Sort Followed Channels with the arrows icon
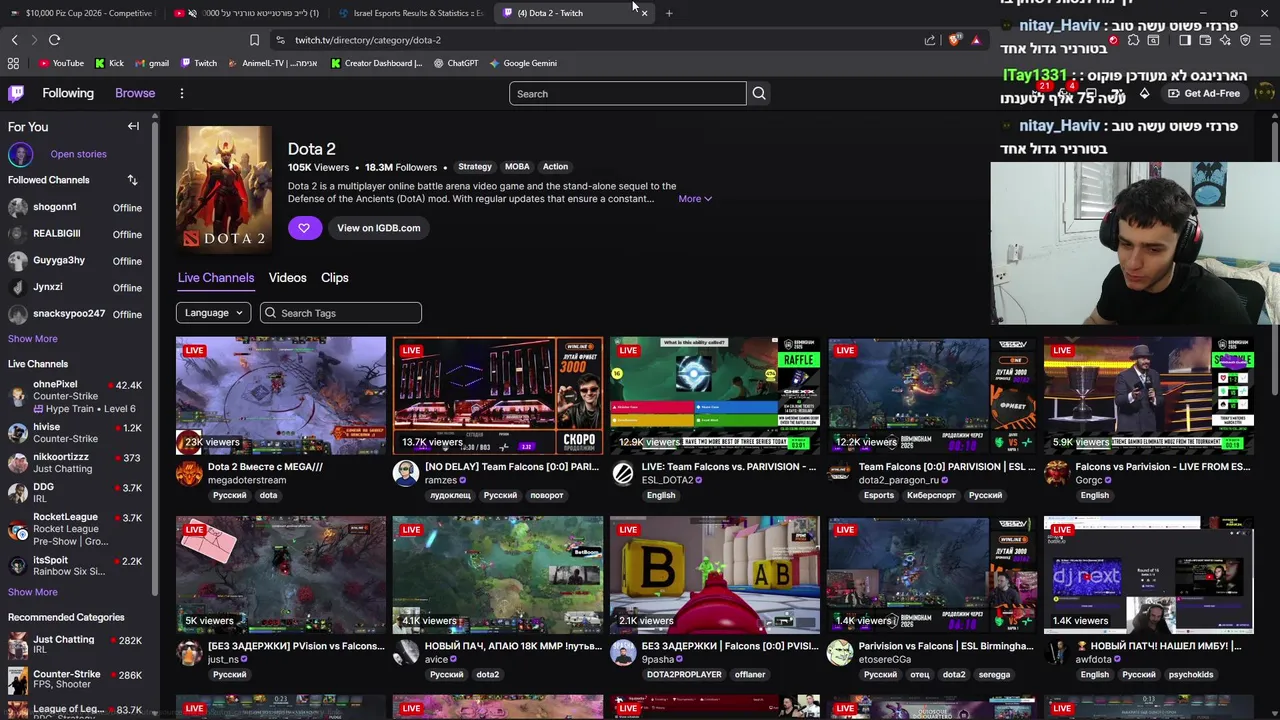The width and height of the screenshot is (1280, 720). point(132,180)
